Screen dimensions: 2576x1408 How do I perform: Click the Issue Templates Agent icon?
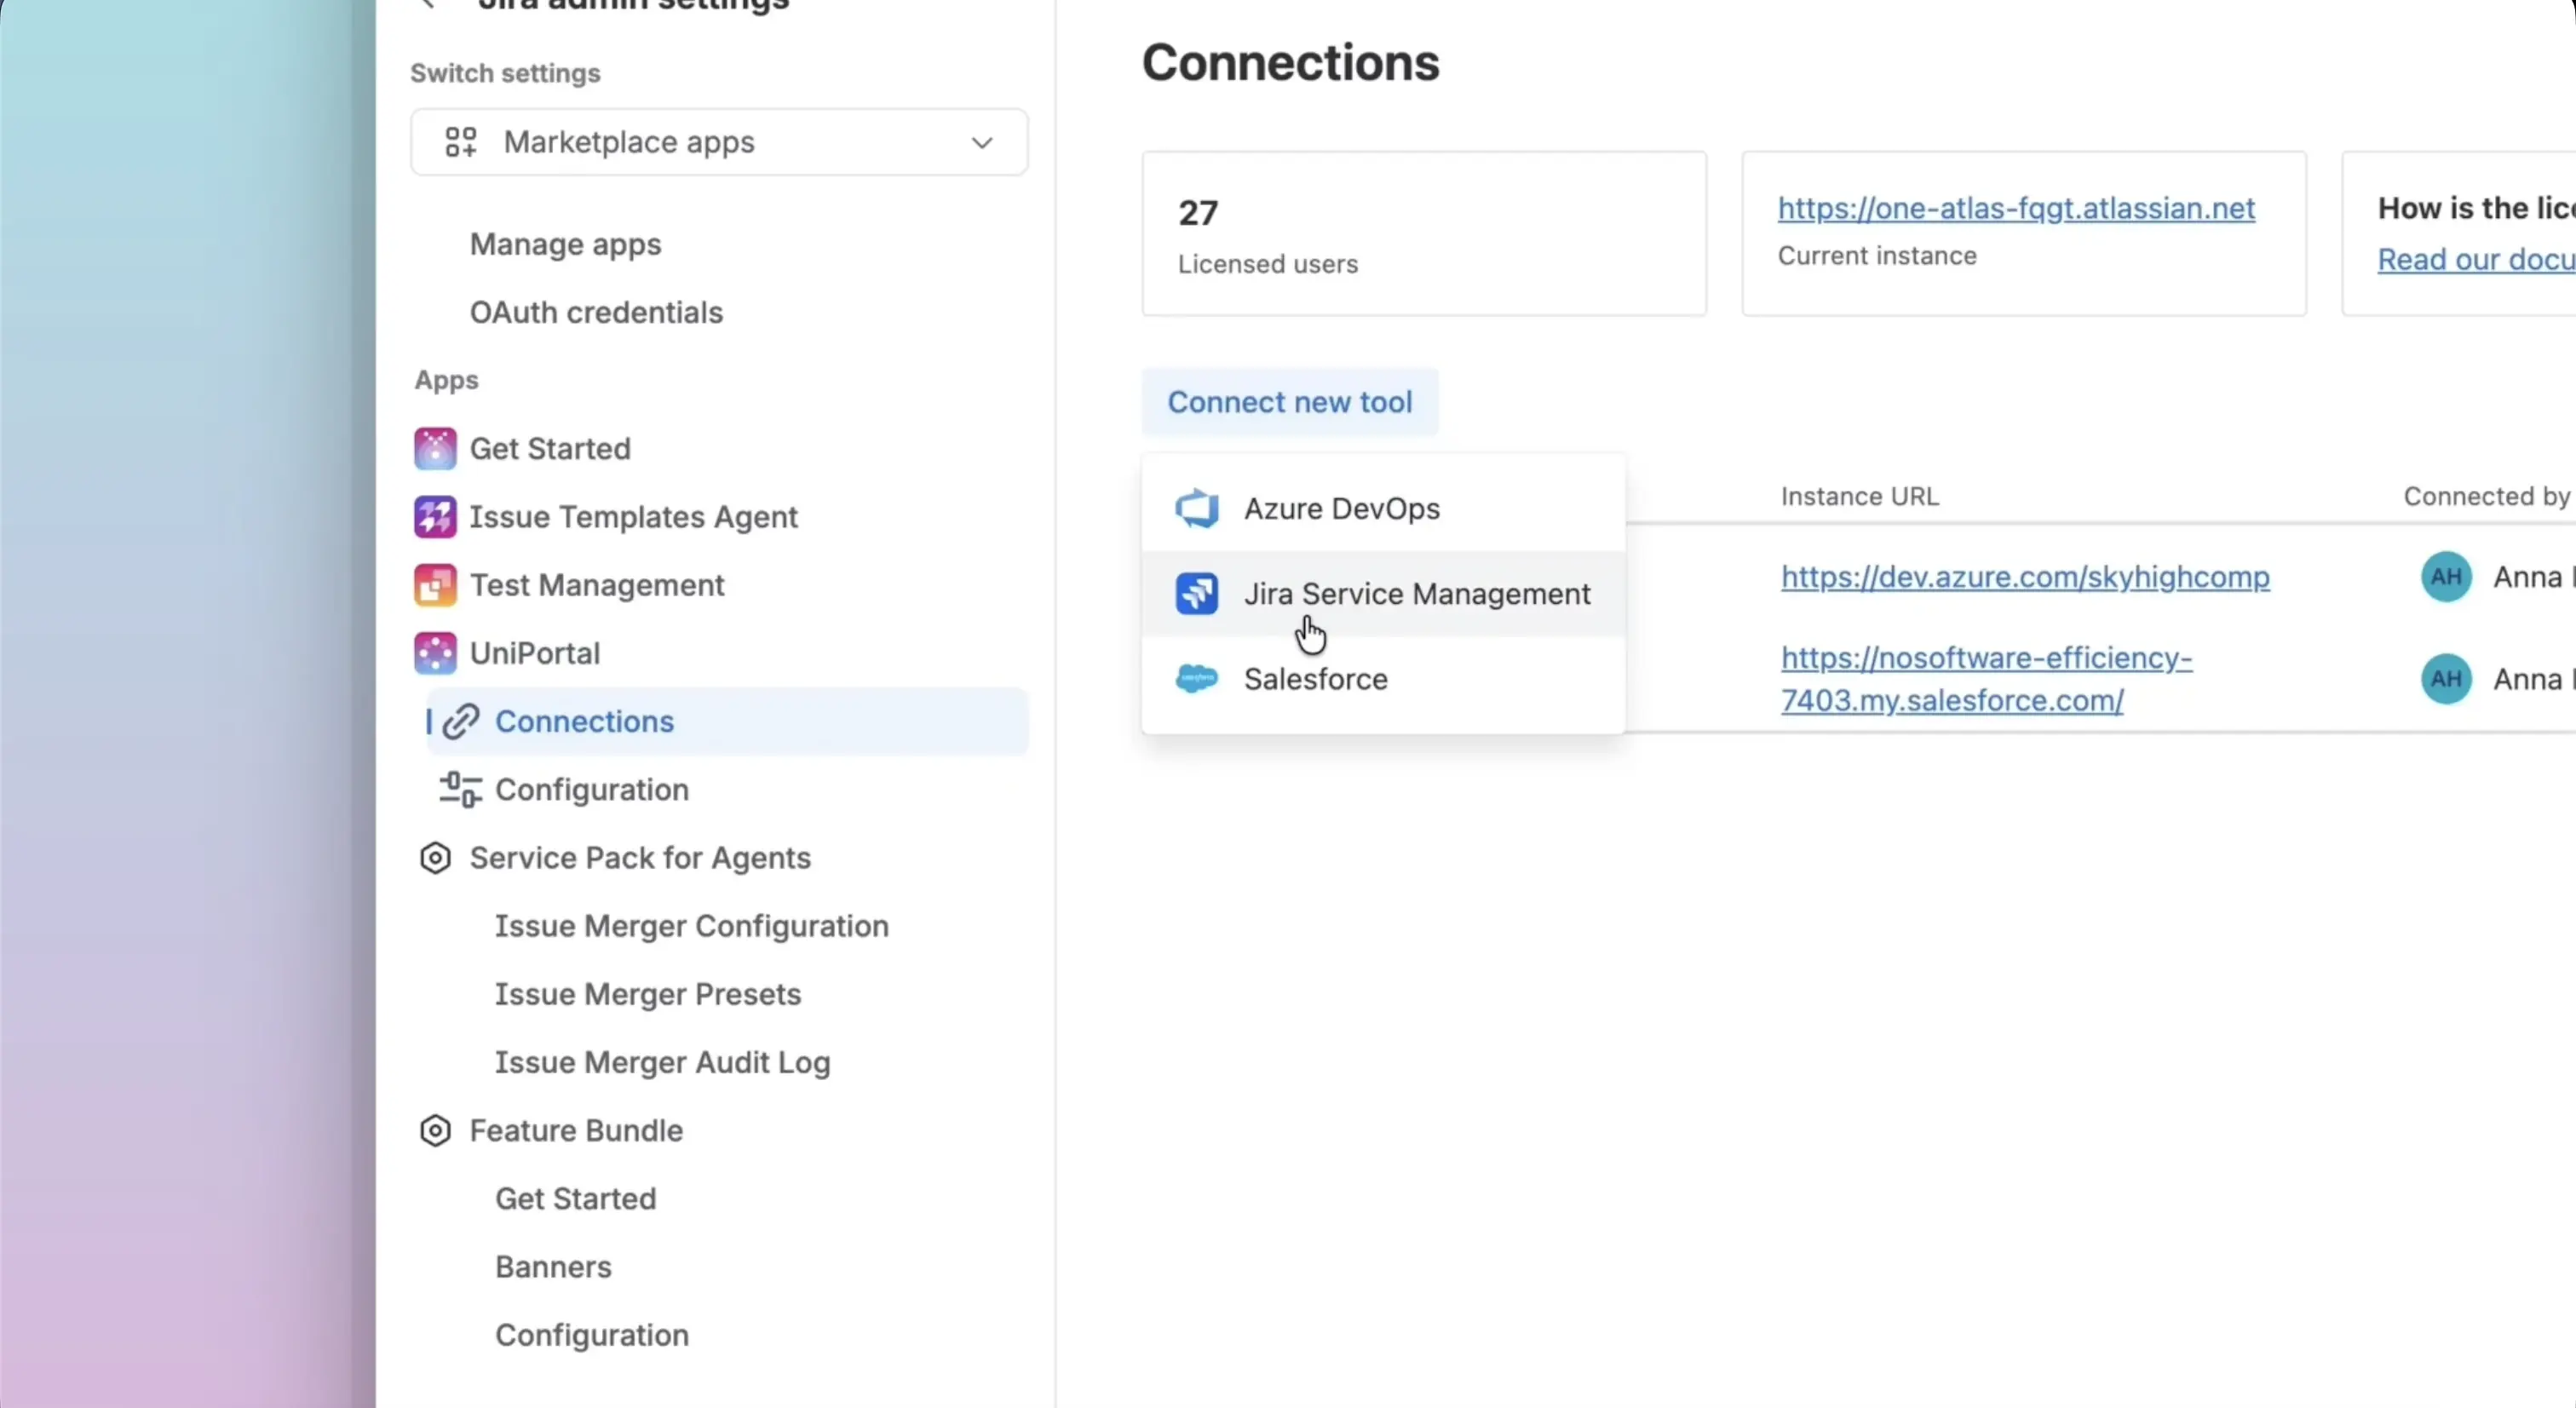click(435, 517)
